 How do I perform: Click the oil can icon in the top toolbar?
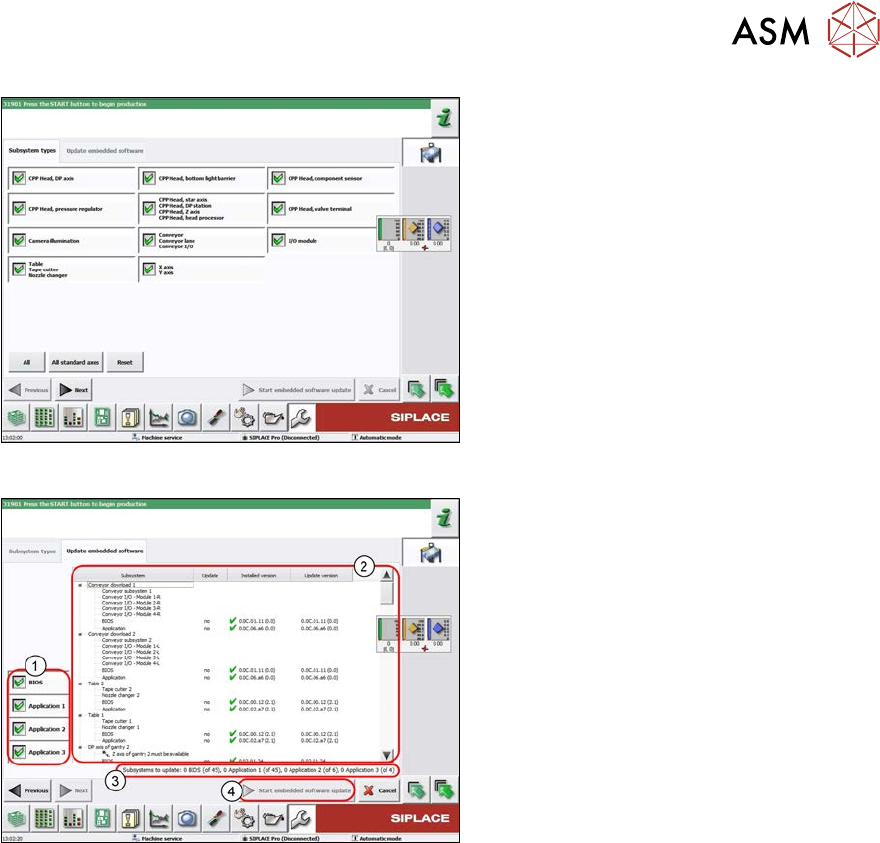coord(273,418)
